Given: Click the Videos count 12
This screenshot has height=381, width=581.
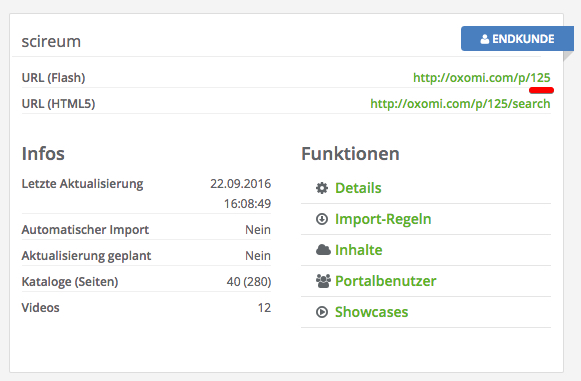Looking at the screenshot, I should pyautogui.click(x=264, y=308).
